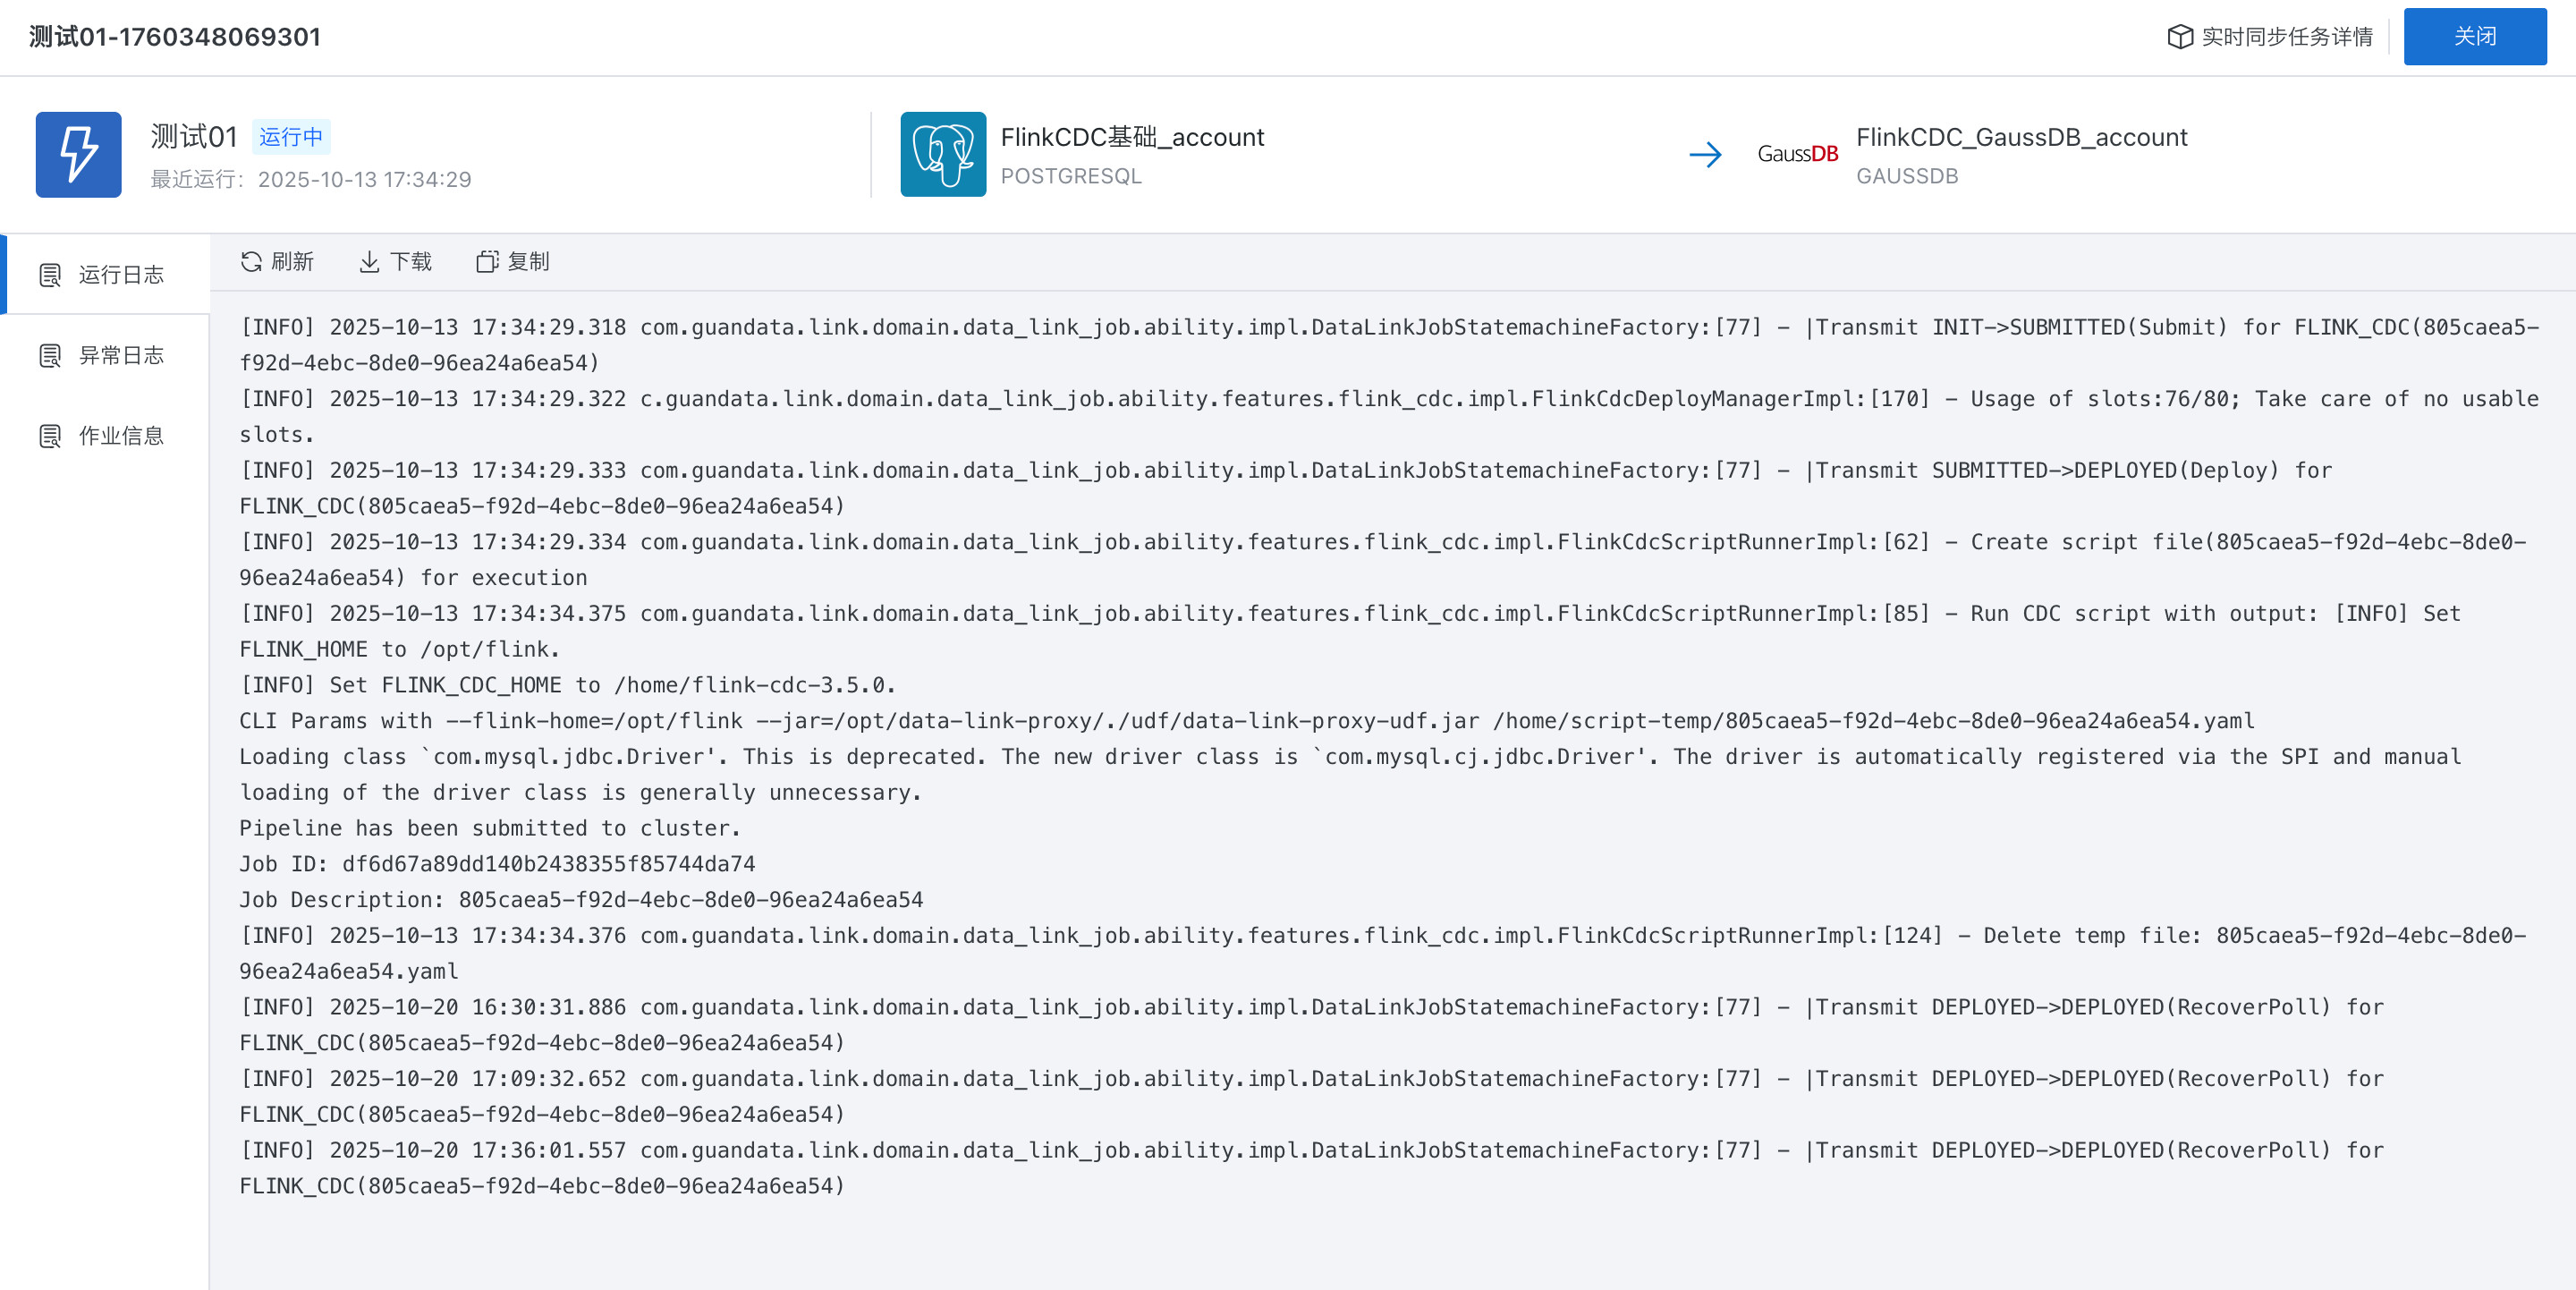The height and width of the screenshot is (1290, 2576).
Task: Click the refresh icon in log toolbar
Action: pos(251,262)
